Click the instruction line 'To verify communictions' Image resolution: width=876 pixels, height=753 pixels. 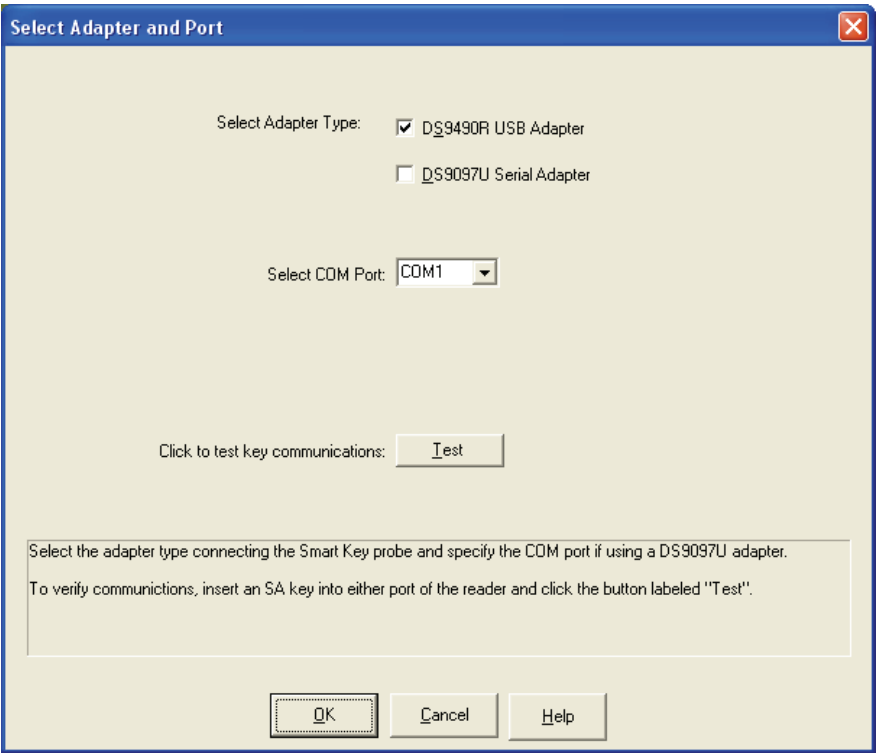tap(391, 589)
